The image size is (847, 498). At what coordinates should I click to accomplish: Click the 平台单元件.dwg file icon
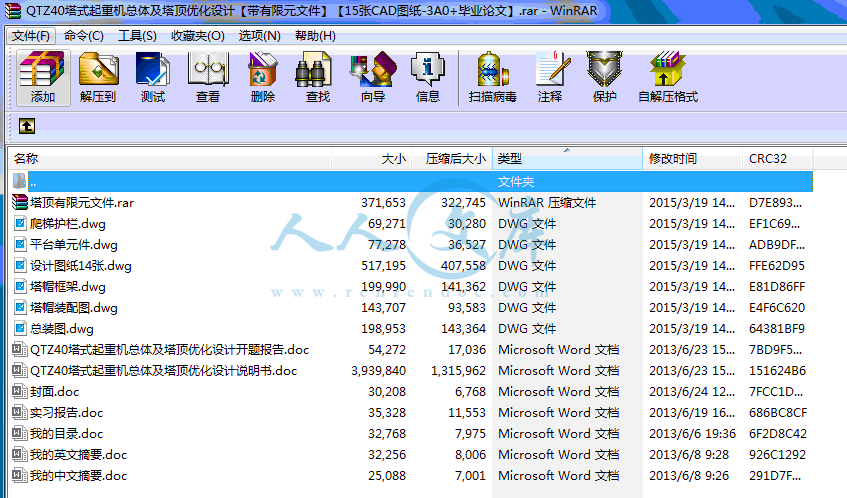coord(20,244)
